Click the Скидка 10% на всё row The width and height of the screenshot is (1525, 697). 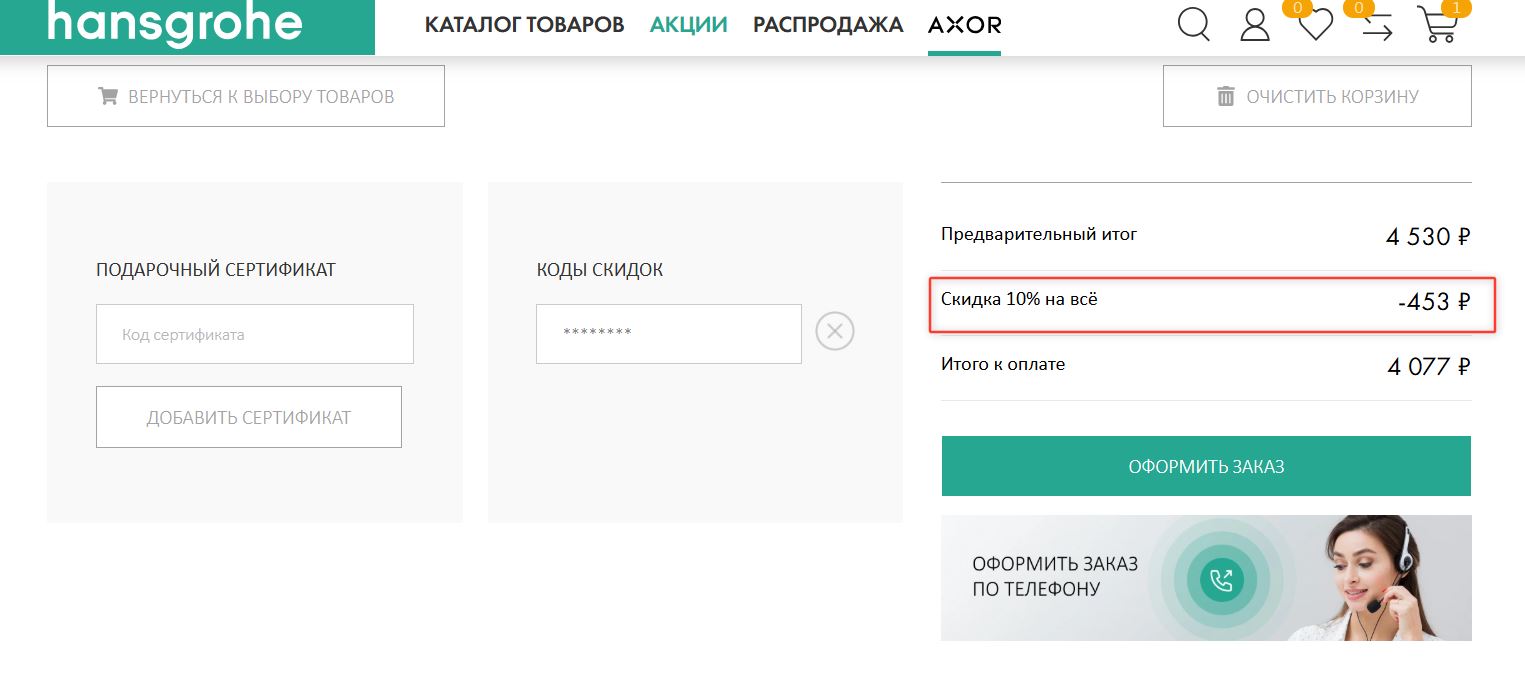tap(1211, 303)
